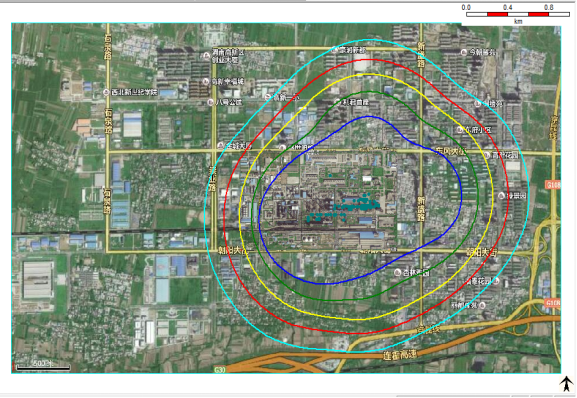Select the 西北新世纪学校 school marker icon
The width and height of the screenshot is (577, 398).
tap(106, 92)
